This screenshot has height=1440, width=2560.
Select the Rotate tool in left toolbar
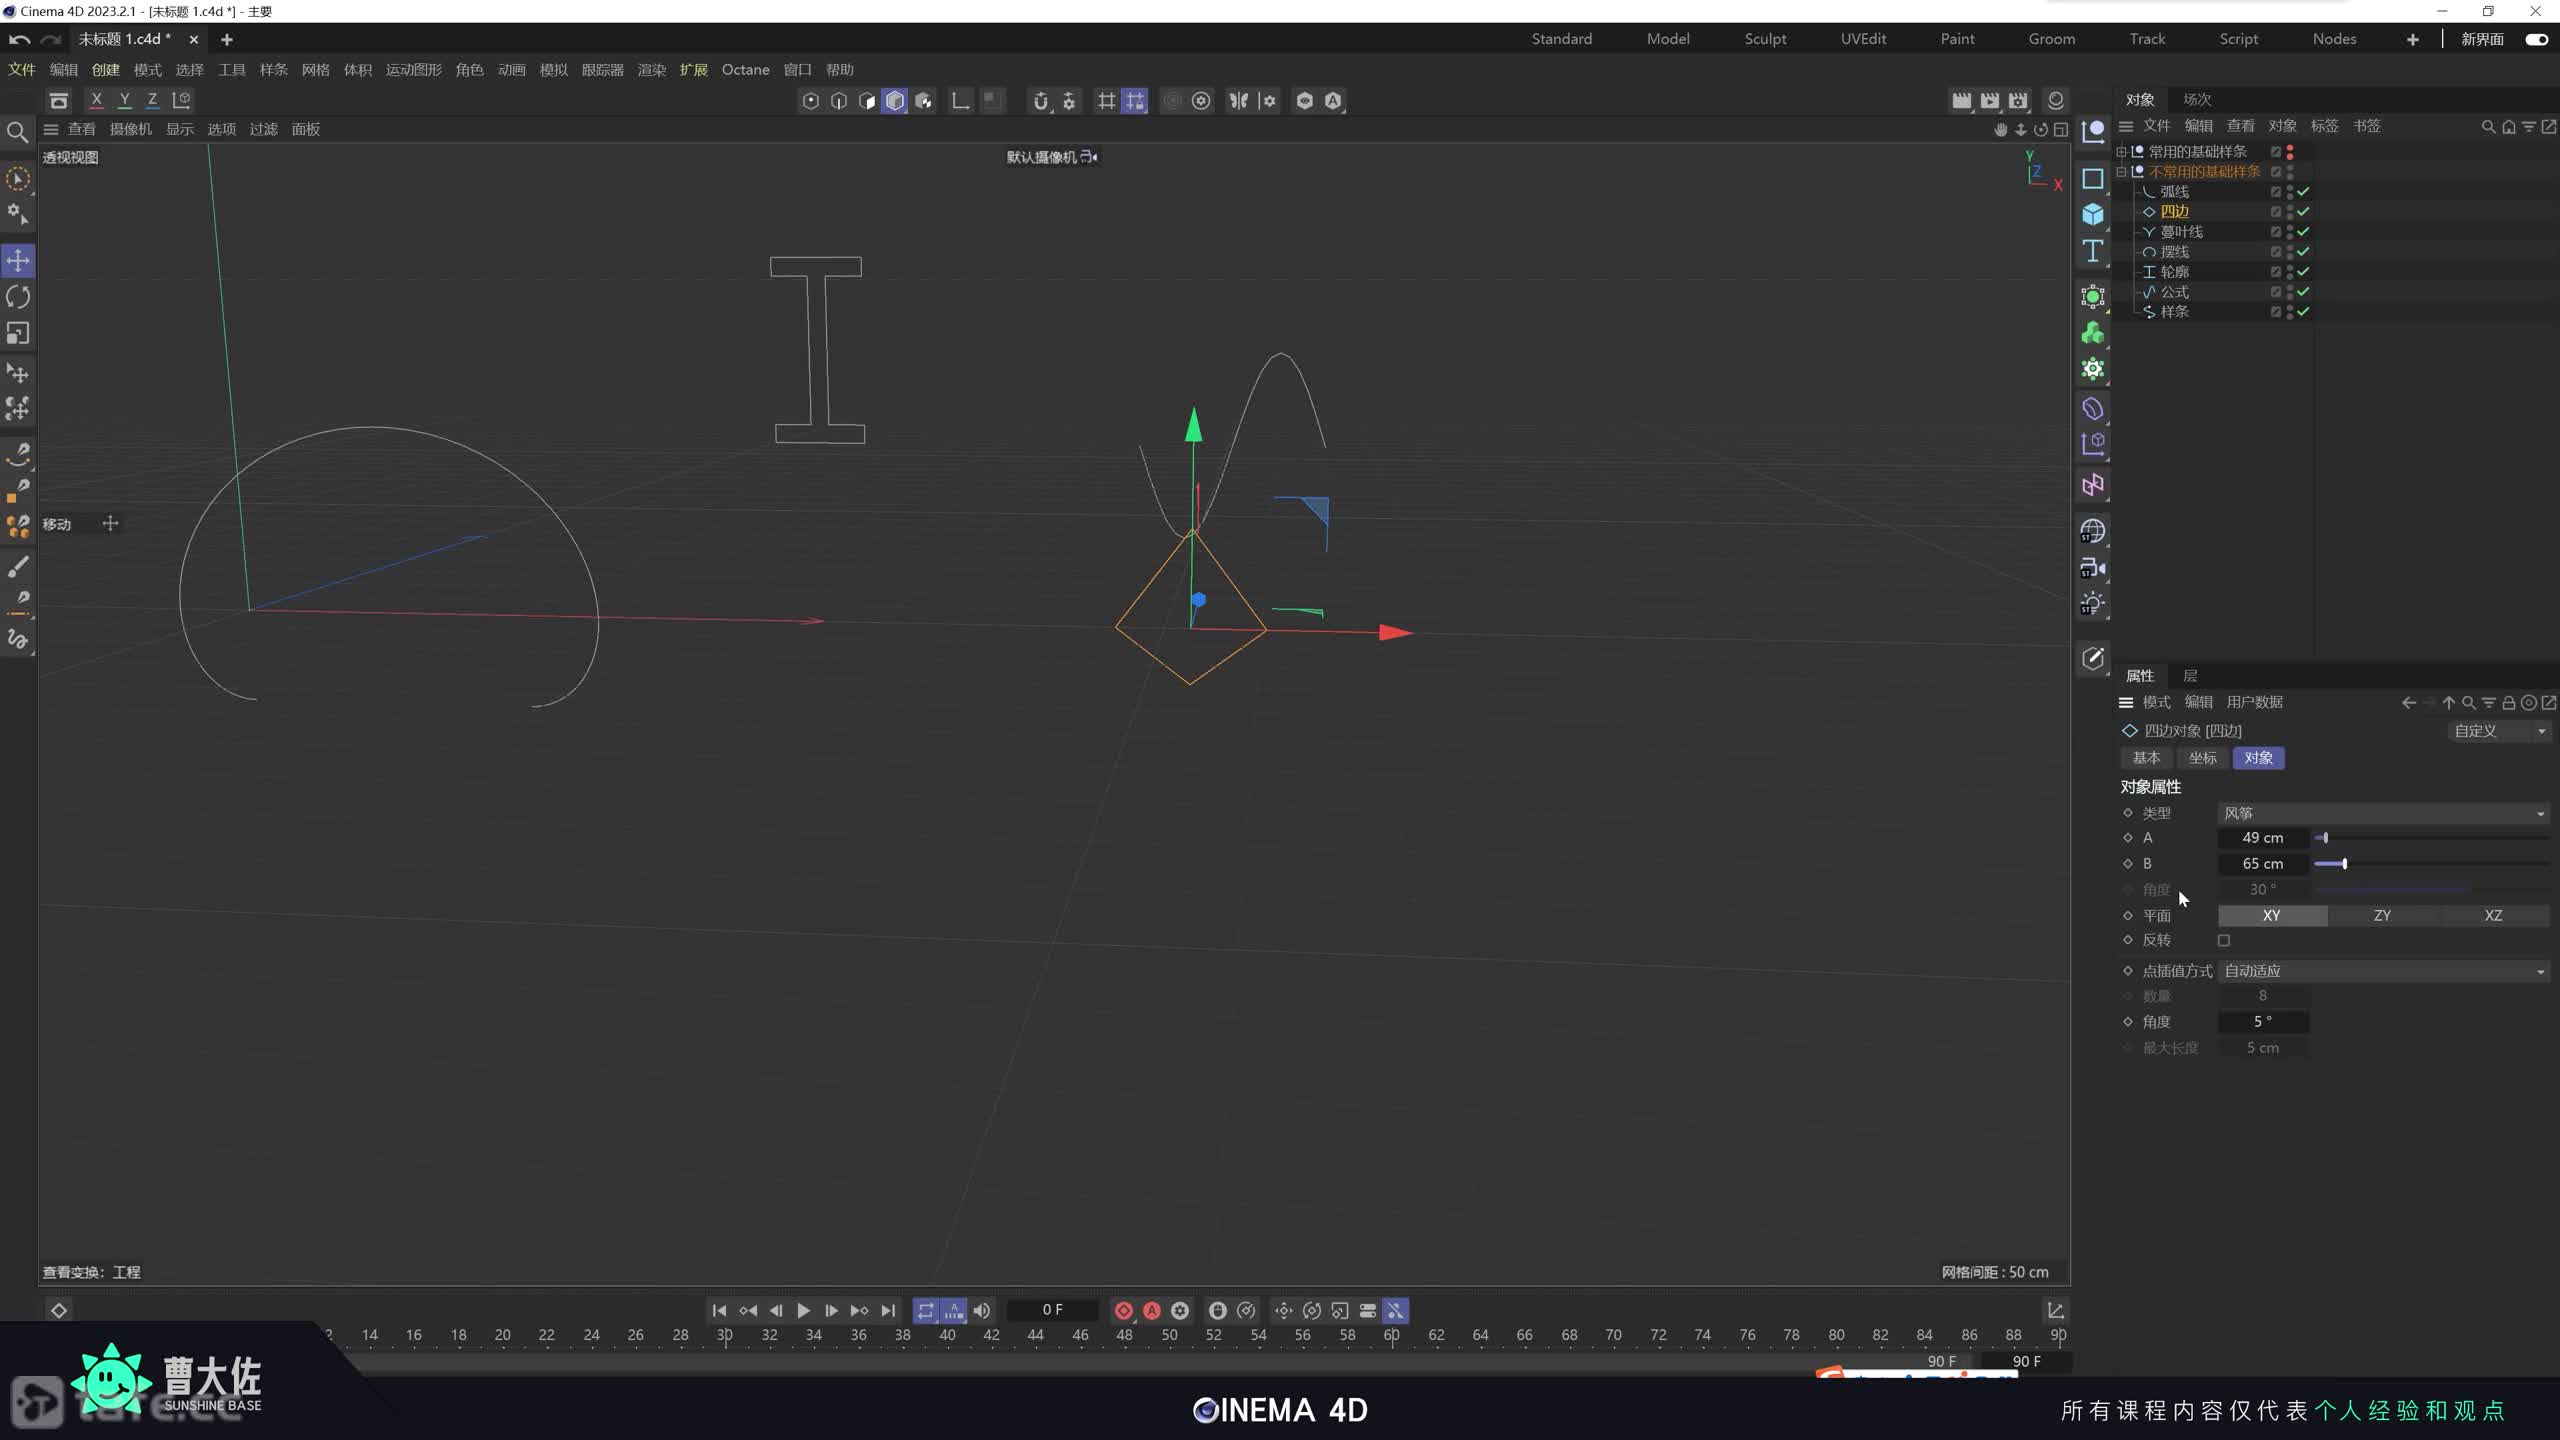coord(18,297)
